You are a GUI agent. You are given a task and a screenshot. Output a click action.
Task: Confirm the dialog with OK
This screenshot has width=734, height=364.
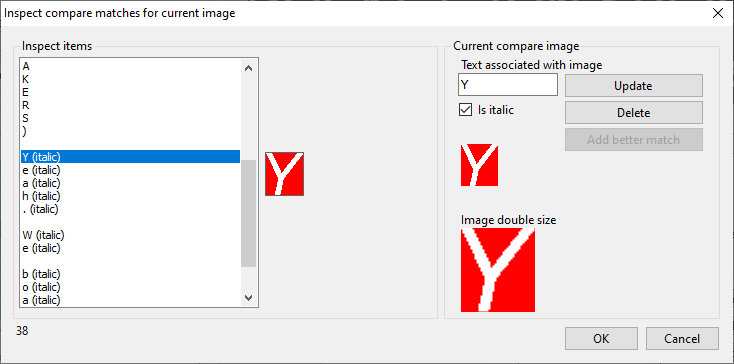tap(601, 338)
